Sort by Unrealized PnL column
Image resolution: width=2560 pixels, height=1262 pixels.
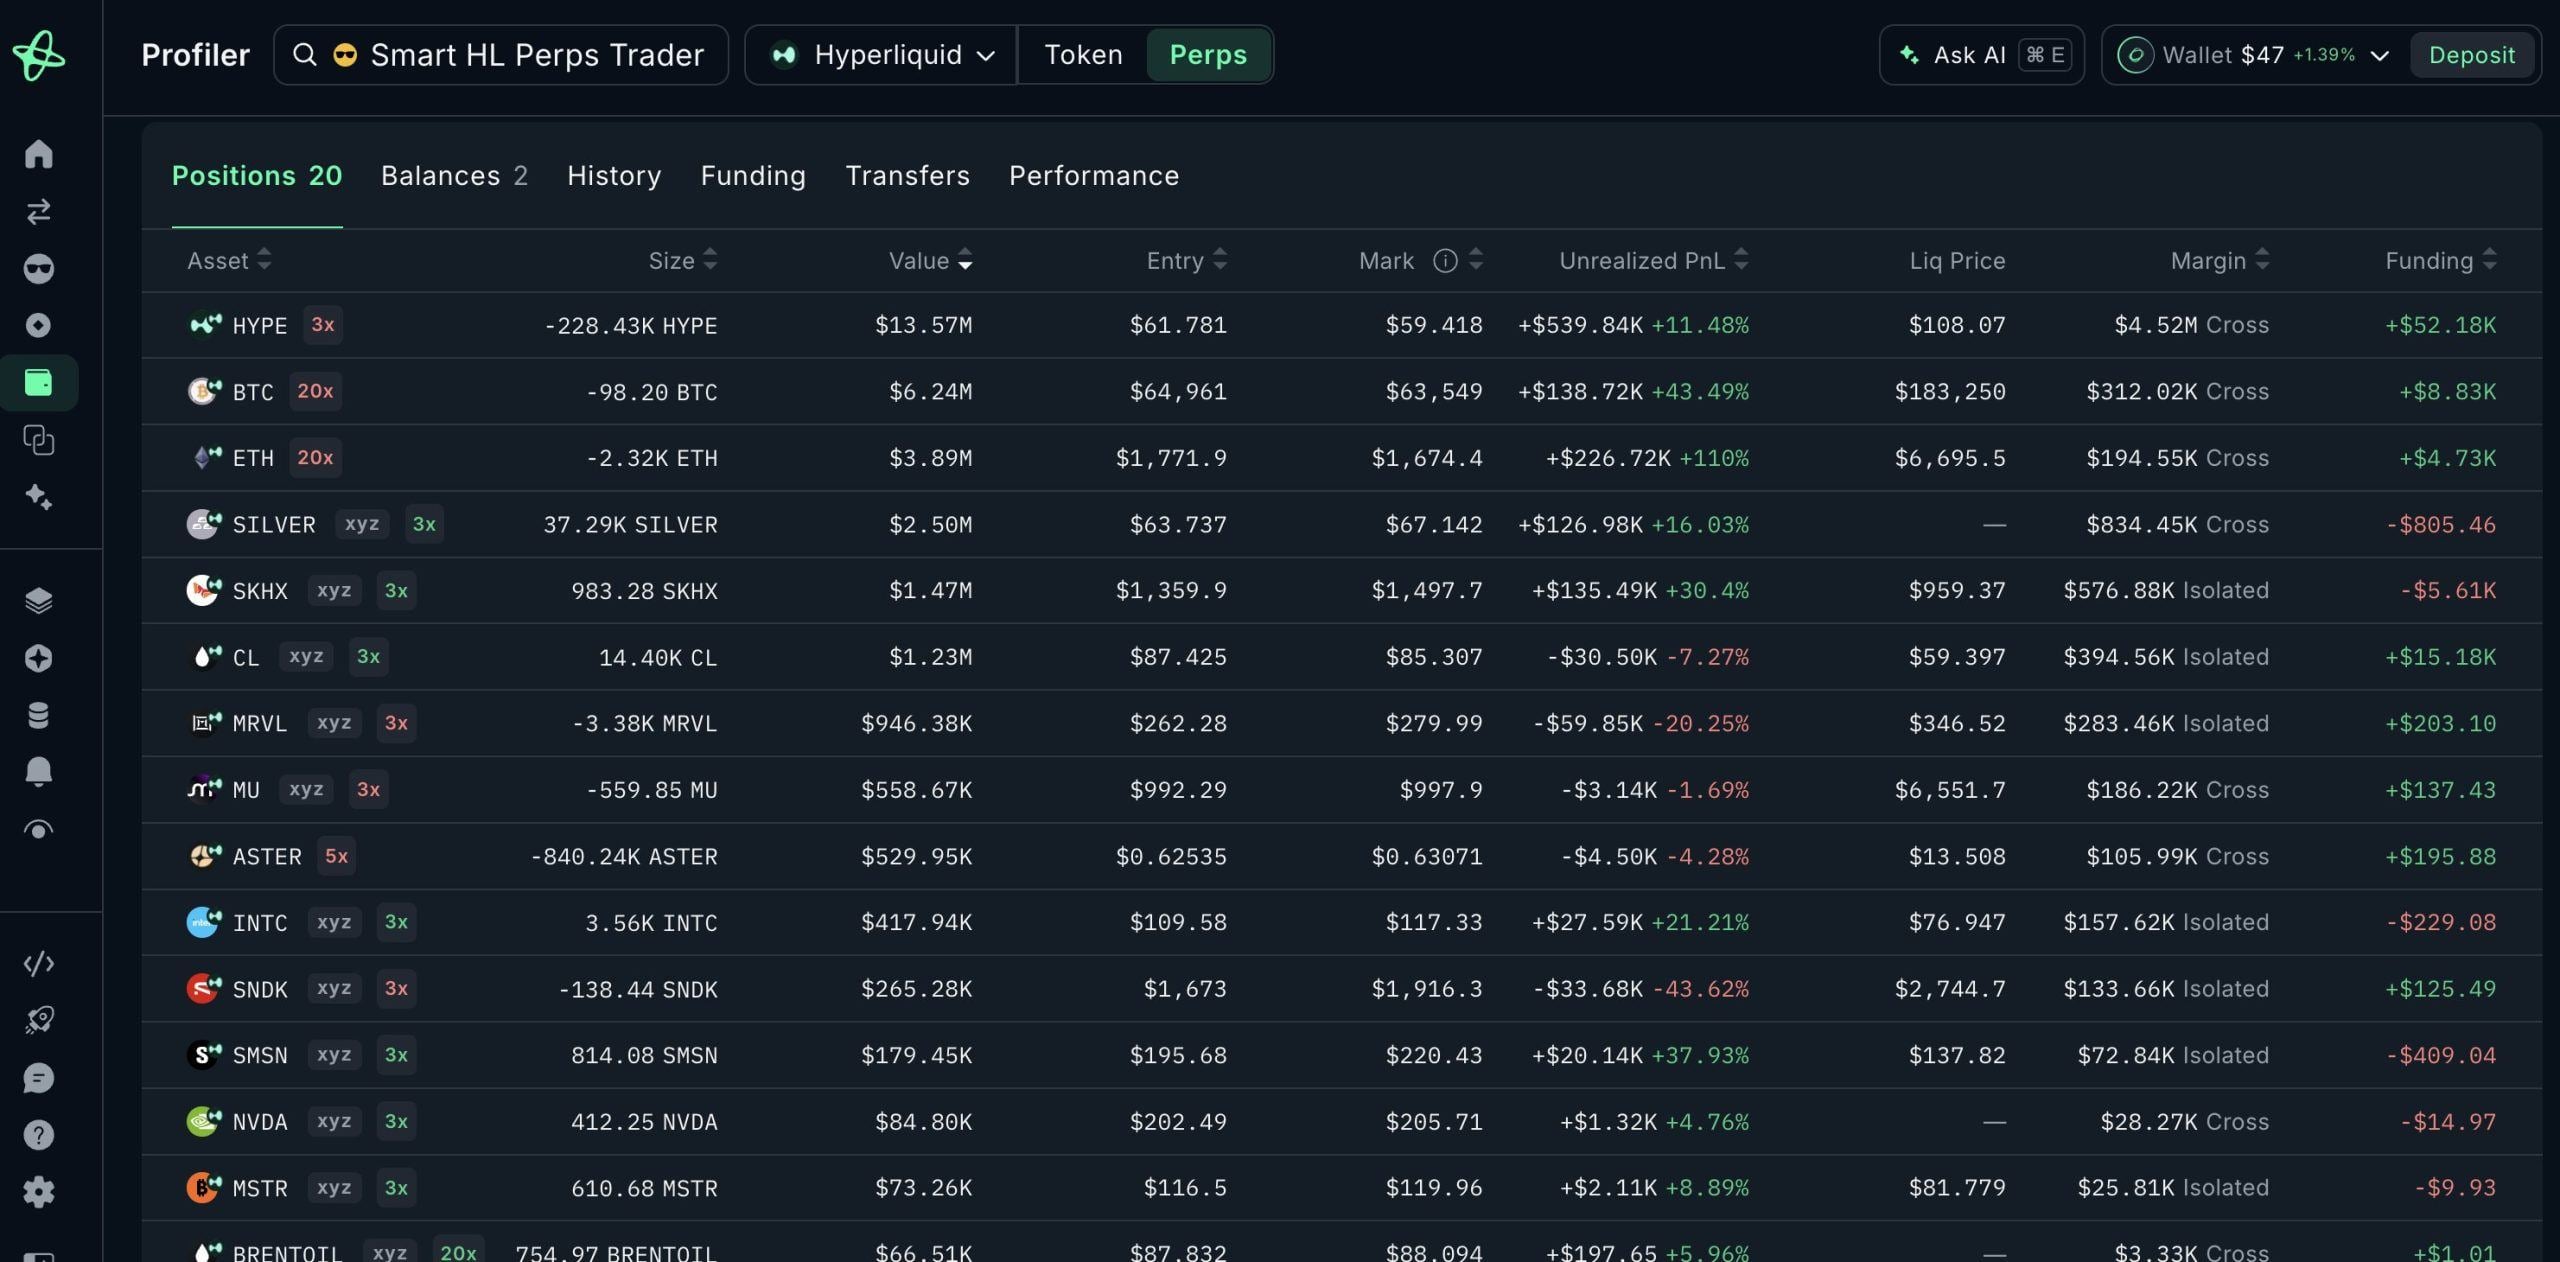point(1654,261)
